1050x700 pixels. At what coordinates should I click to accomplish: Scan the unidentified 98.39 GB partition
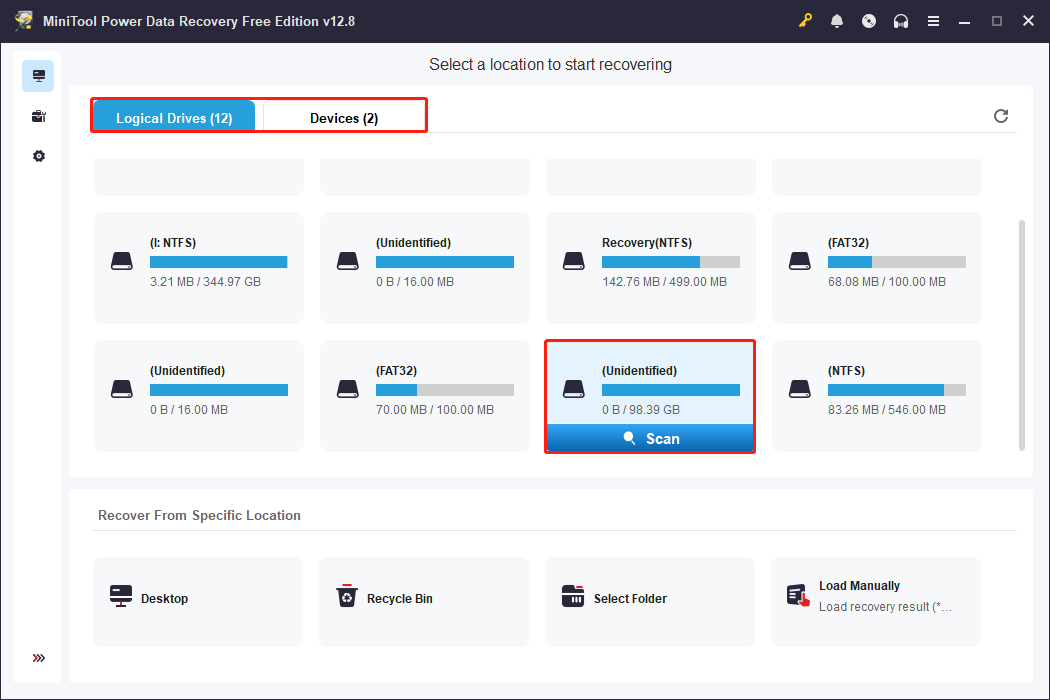[650, 438]
